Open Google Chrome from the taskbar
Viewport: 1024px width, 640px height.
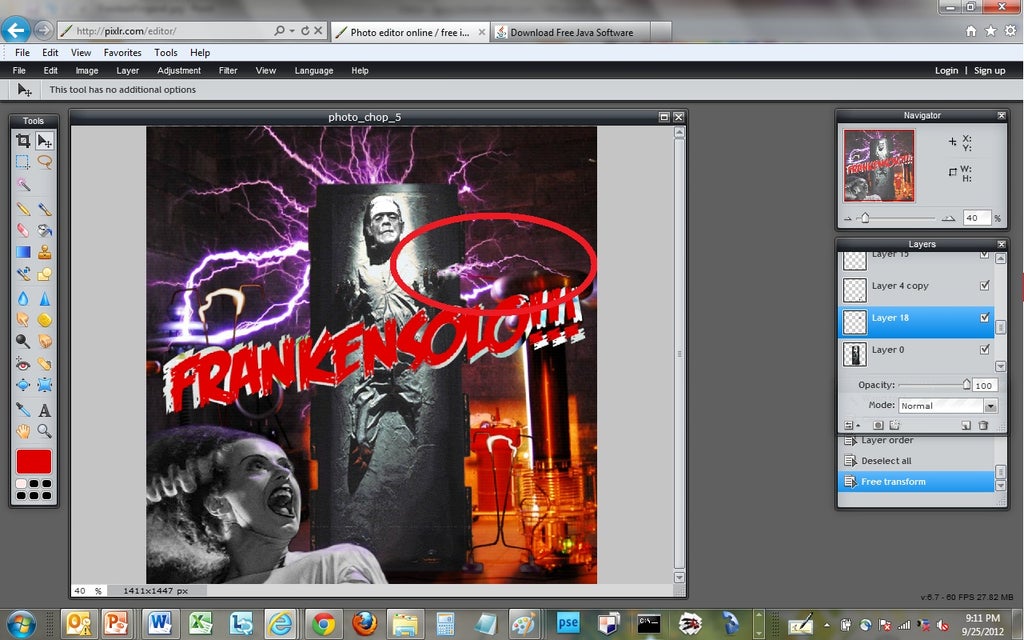[x=323, y=624]
